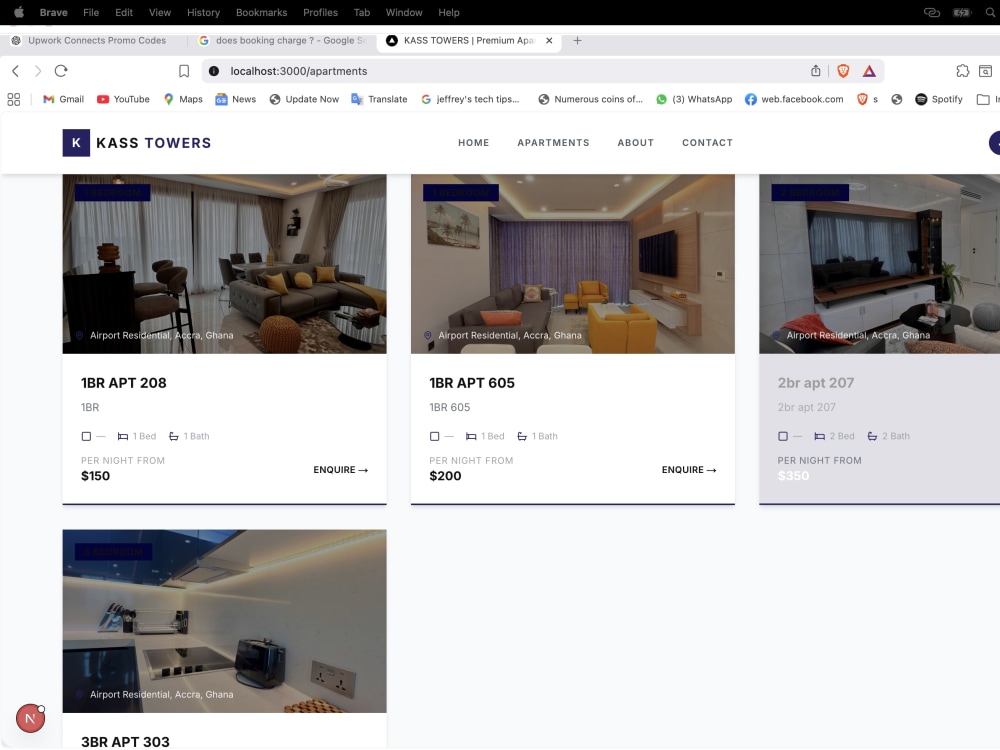1000x750 pixels.
Task: Open the site information icon in address bar
Action: point(214,71)
